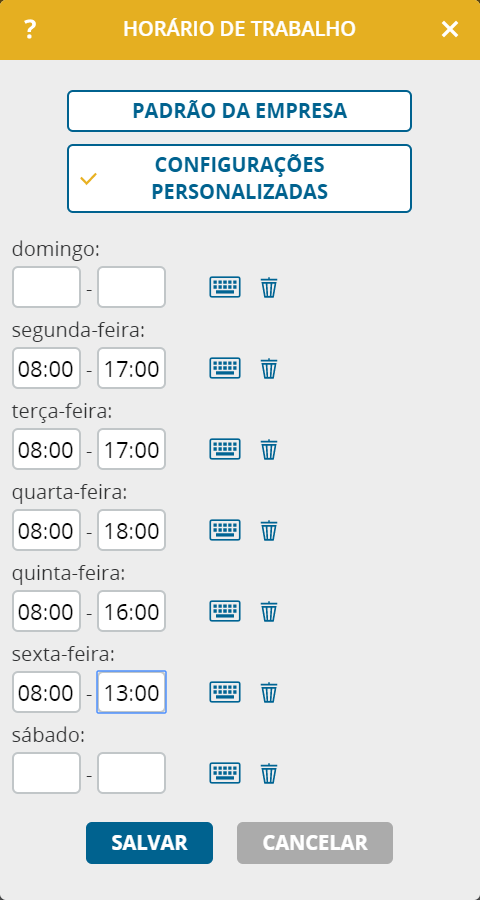This screenshot has height=900, width=480.
Task: Open keyboard input for segunda-feira
Action: (224, 368)
